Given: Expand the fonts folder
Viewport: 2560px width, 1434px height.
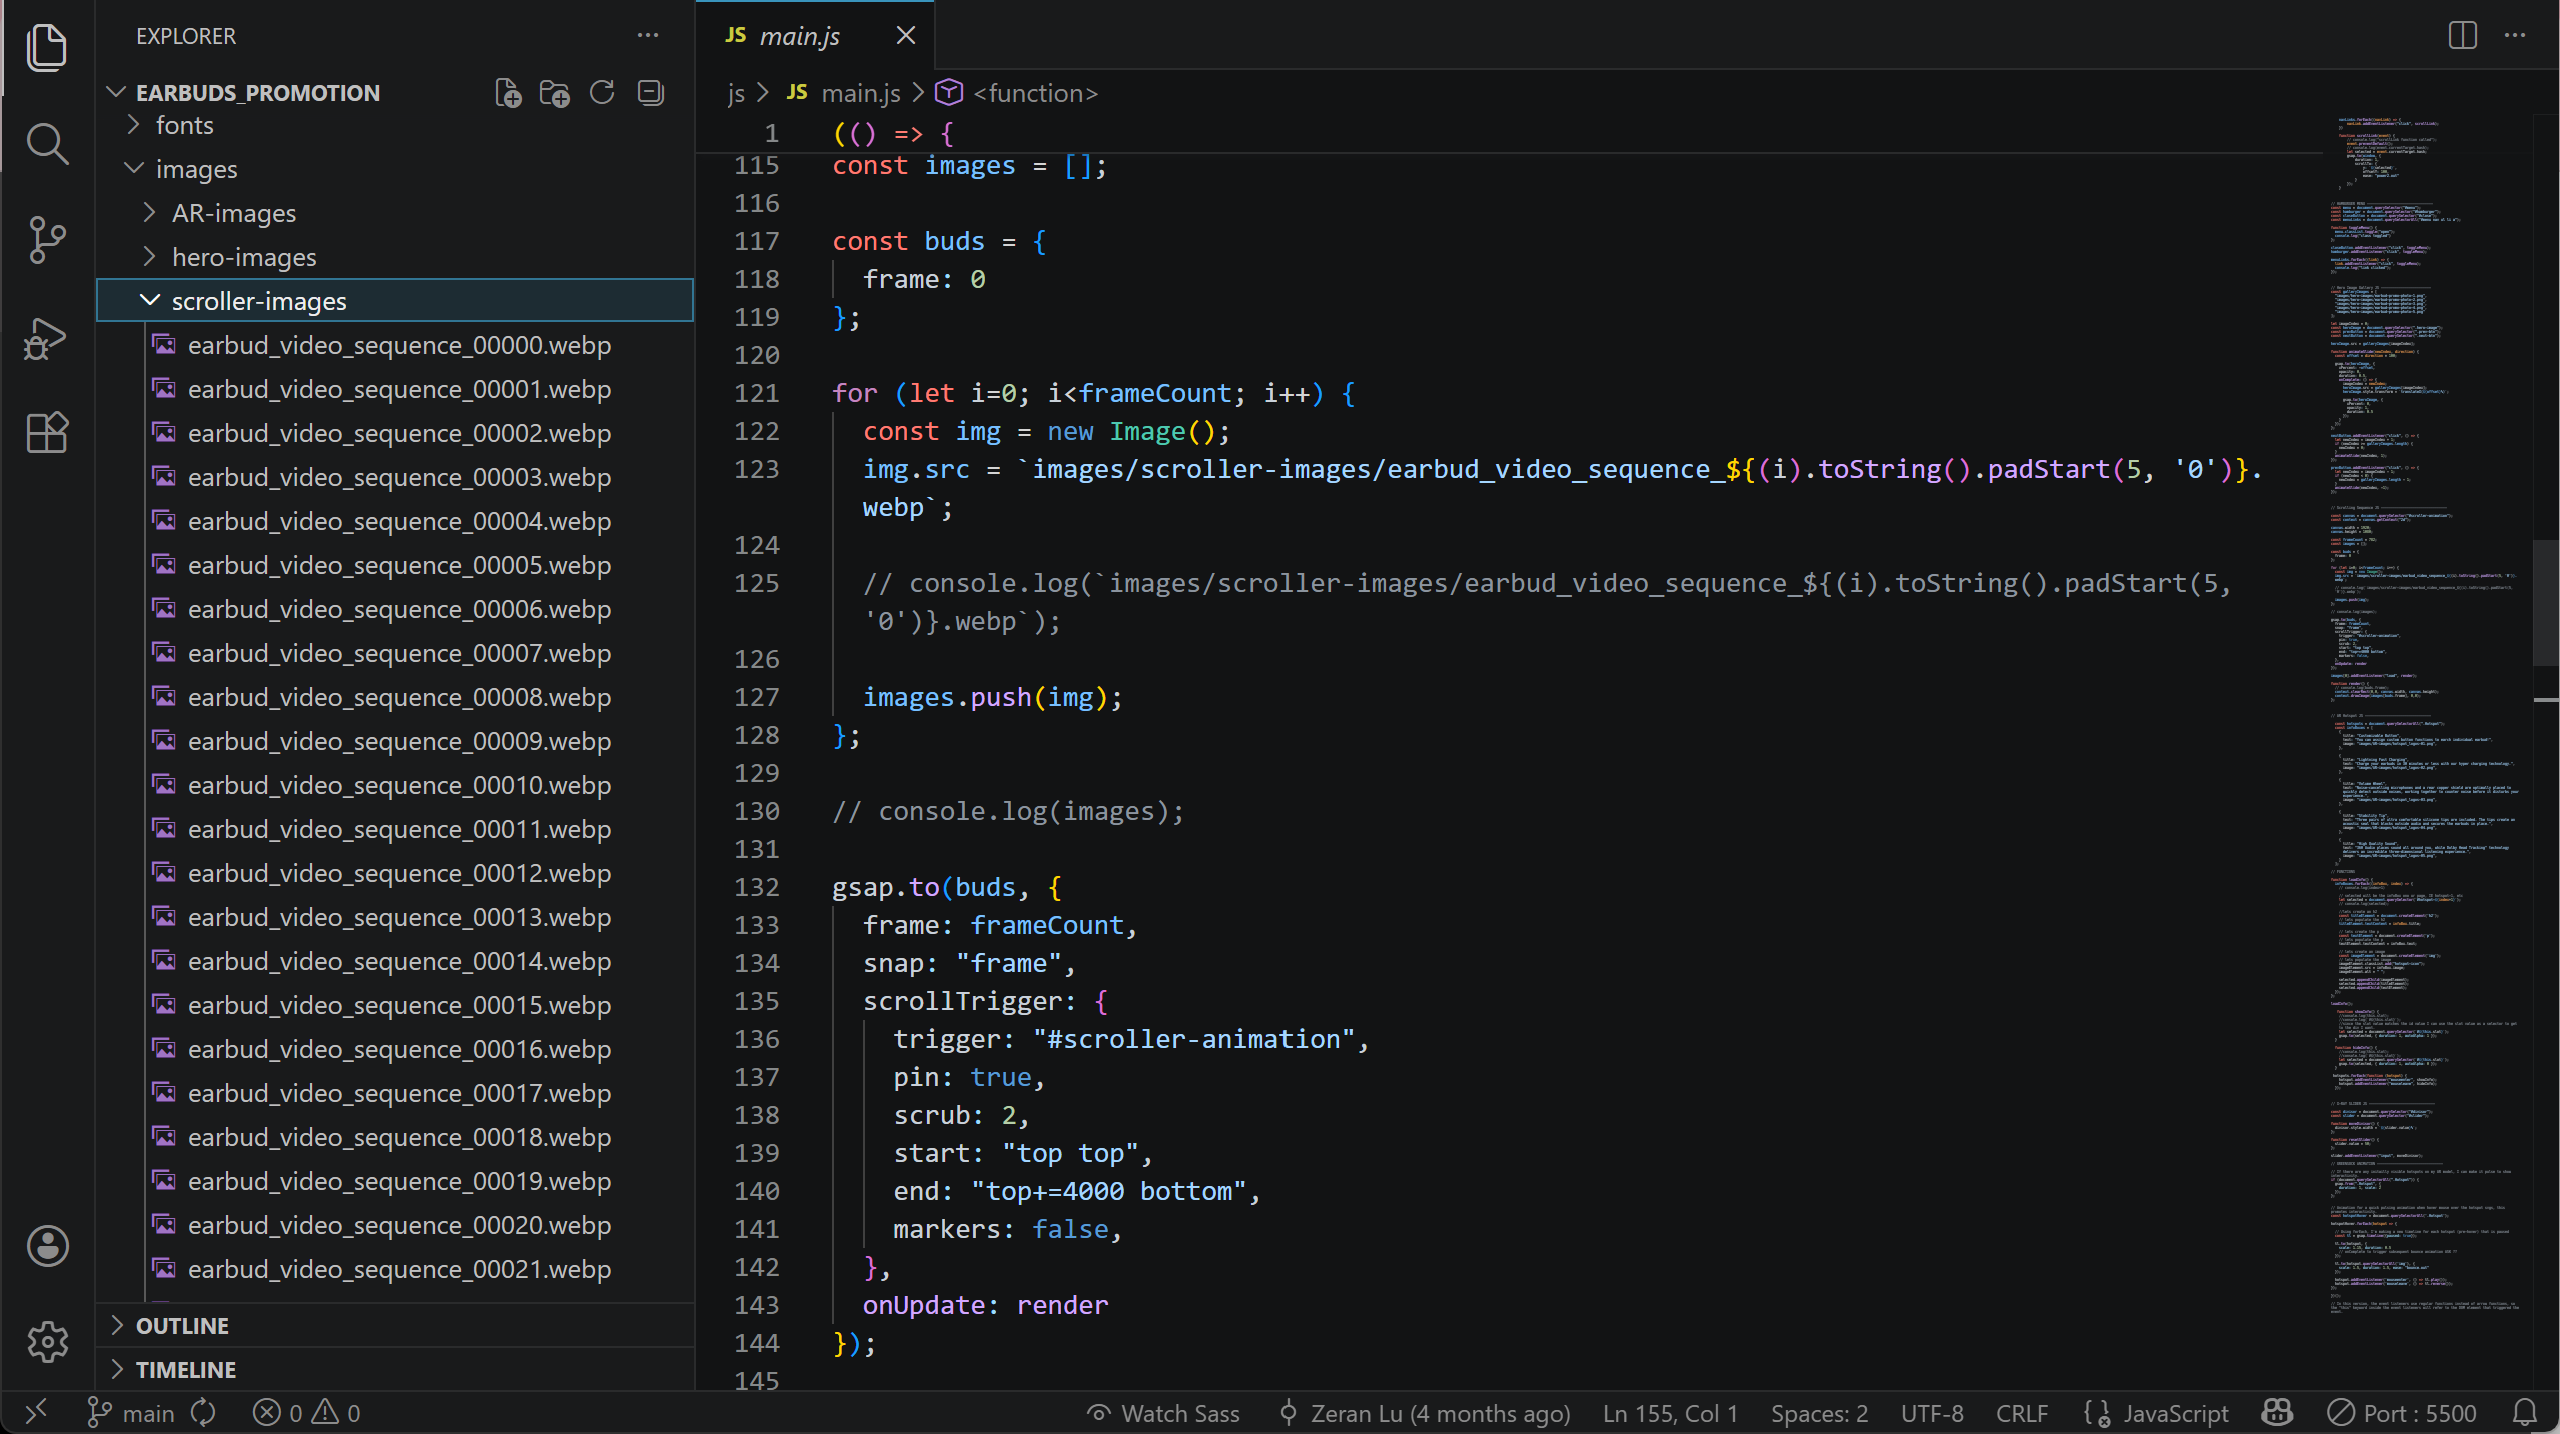Looking at the screenshot, I should (184, 125).
